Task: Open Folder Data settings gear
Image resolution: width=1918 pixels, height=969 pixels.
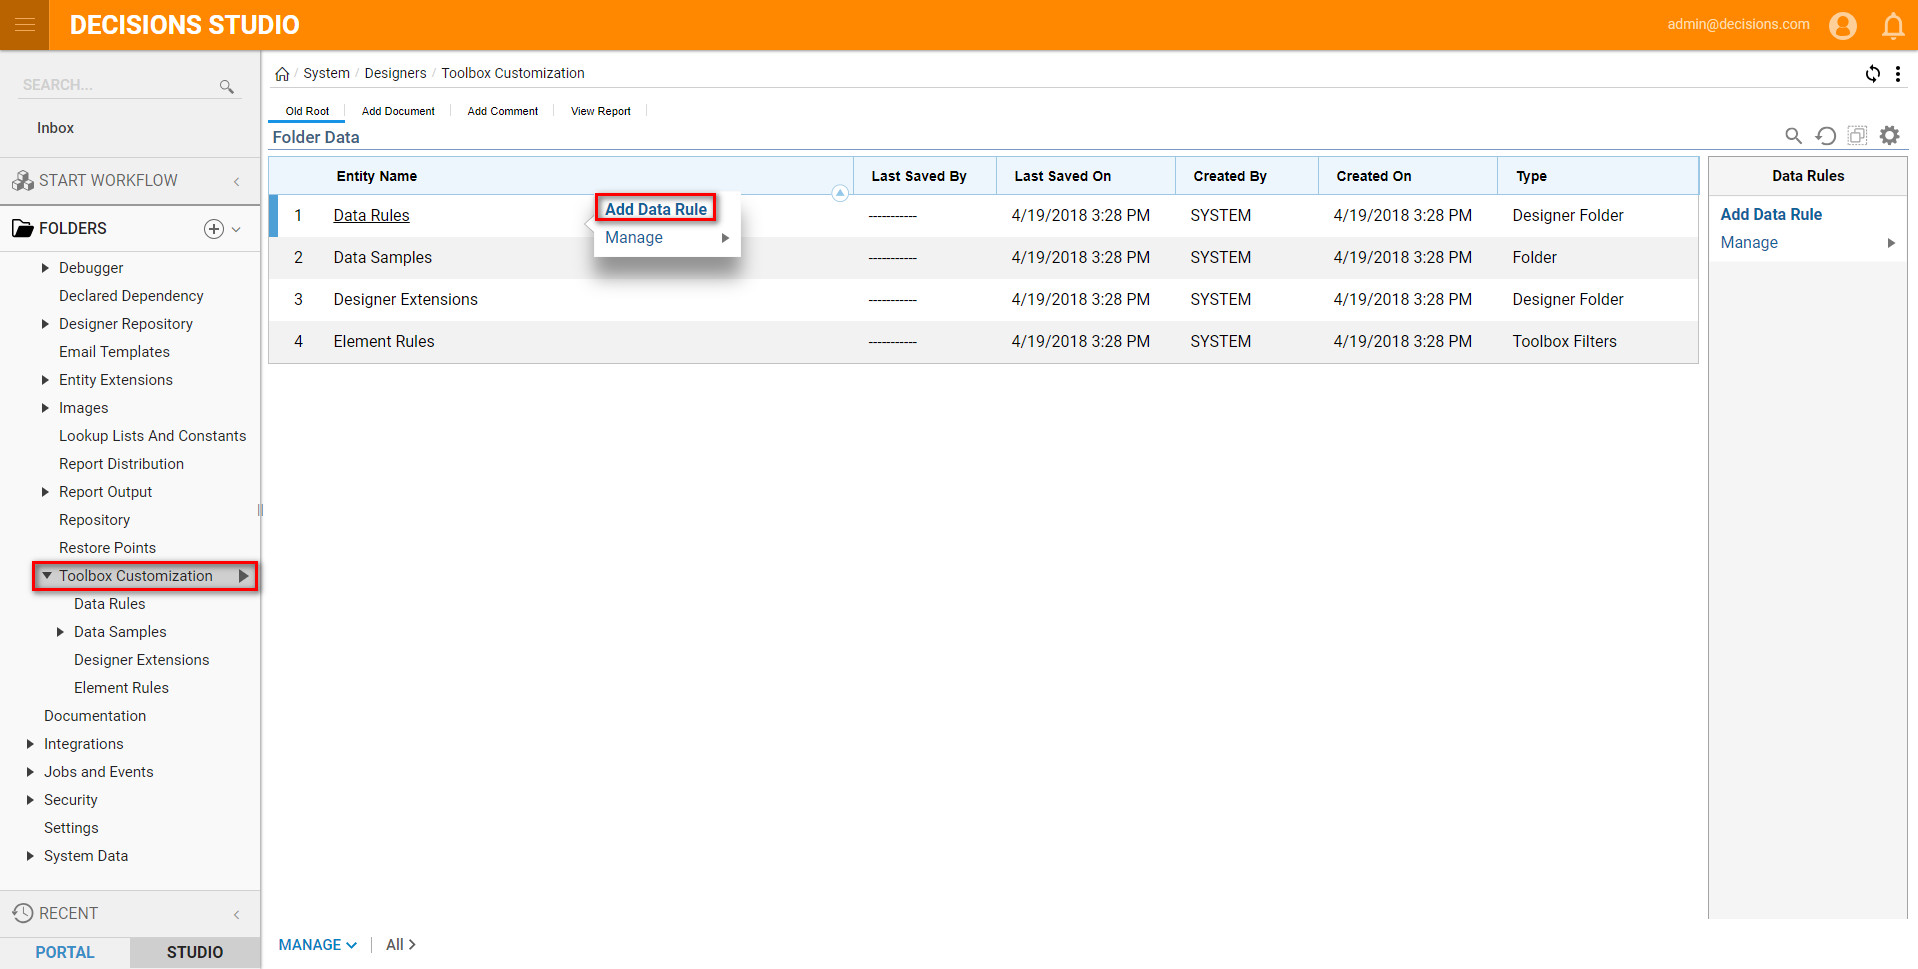Action: pos(1889,135)
